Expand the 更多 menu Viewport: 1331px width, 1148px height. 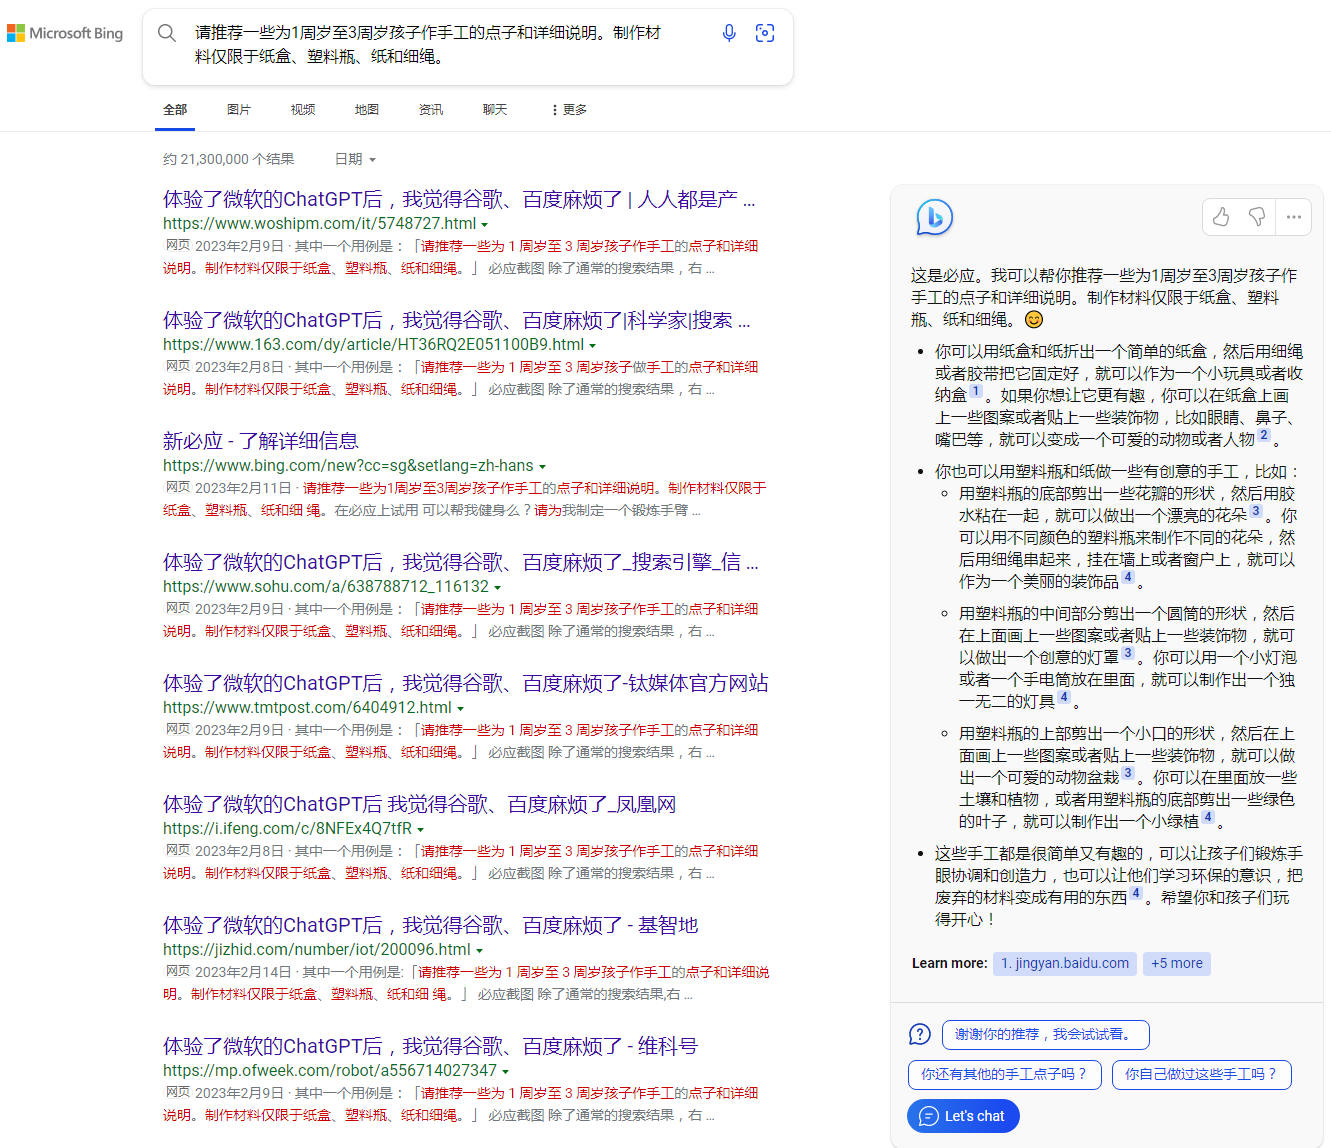click(569, 110)
